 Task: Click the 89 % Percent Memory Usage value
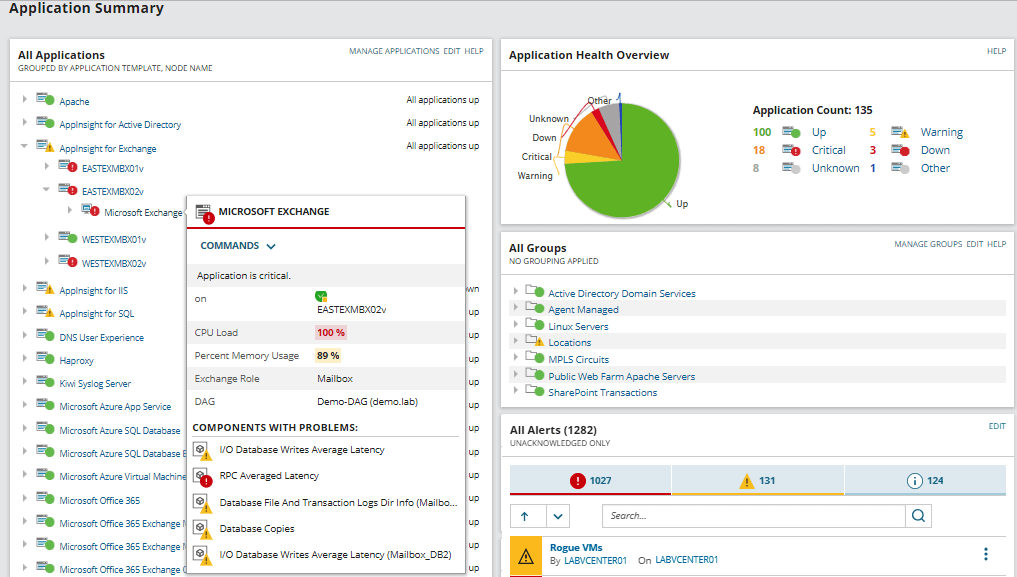(x=328, y=356)
